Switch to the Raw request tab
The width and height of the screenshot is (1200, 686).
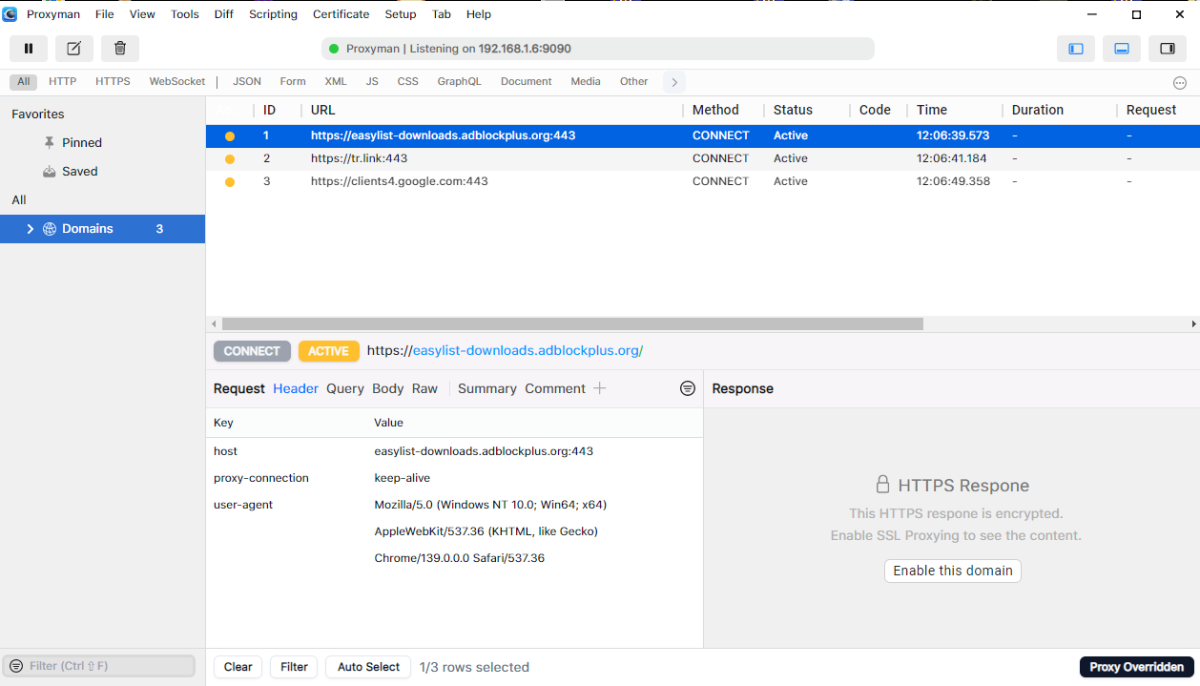tap(425, 389)
